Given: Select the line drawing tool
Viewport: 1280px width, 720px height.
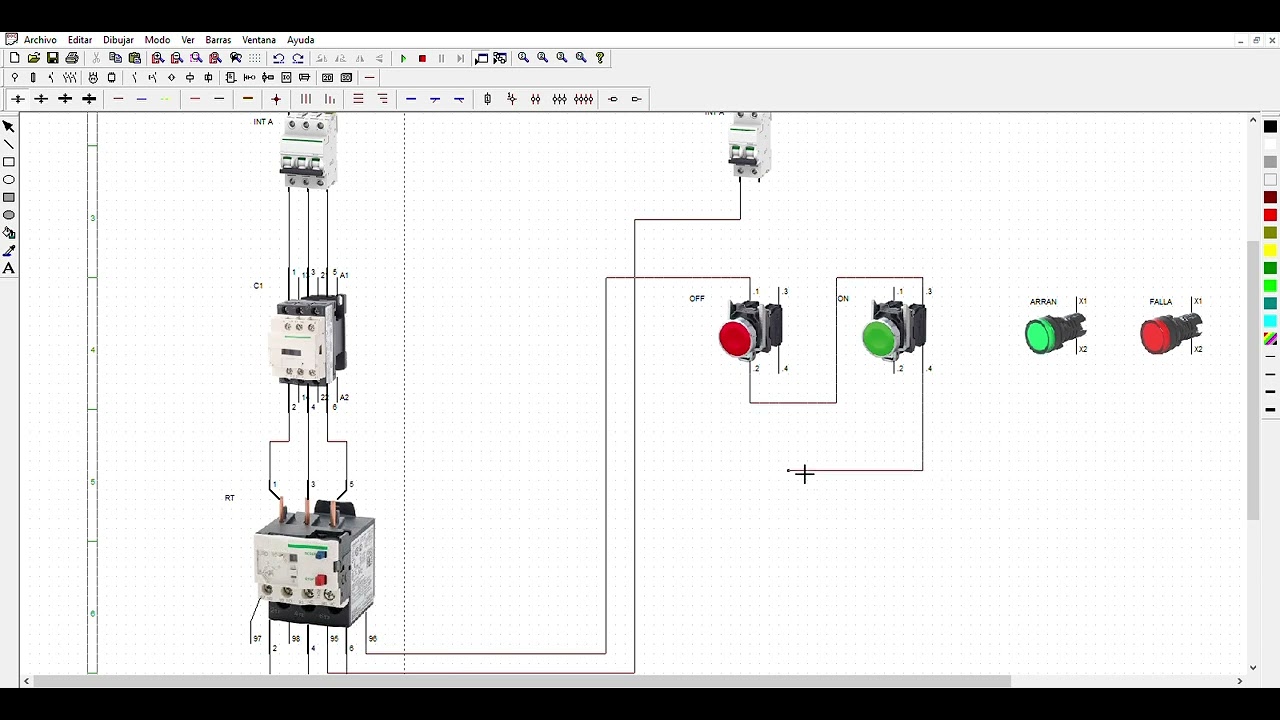Looking at the screenshot, I should click(9, 144).
